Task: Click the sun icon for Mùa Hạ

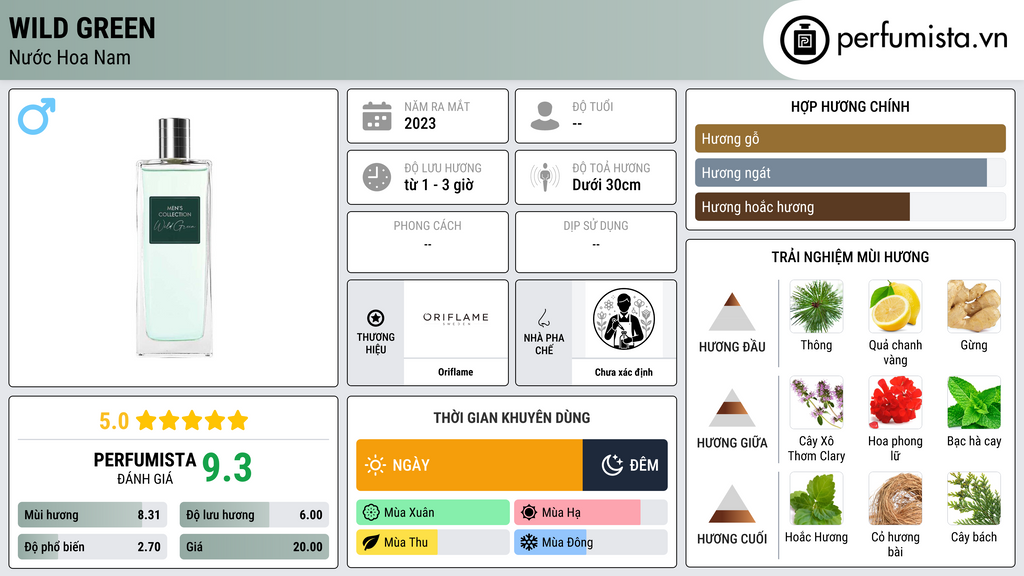Action: [x=529, y=513]
